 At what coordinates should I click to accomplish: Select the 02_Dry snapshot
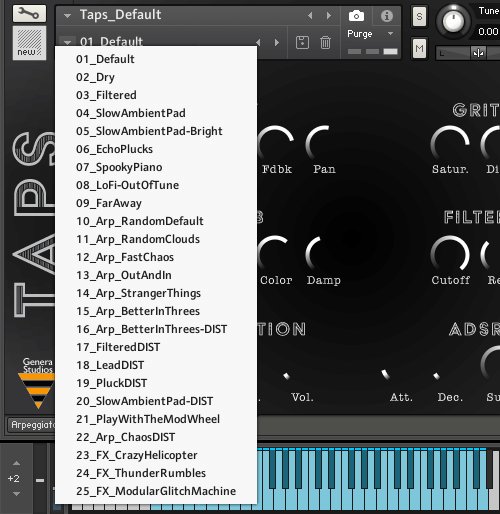[x=156, y=77]
